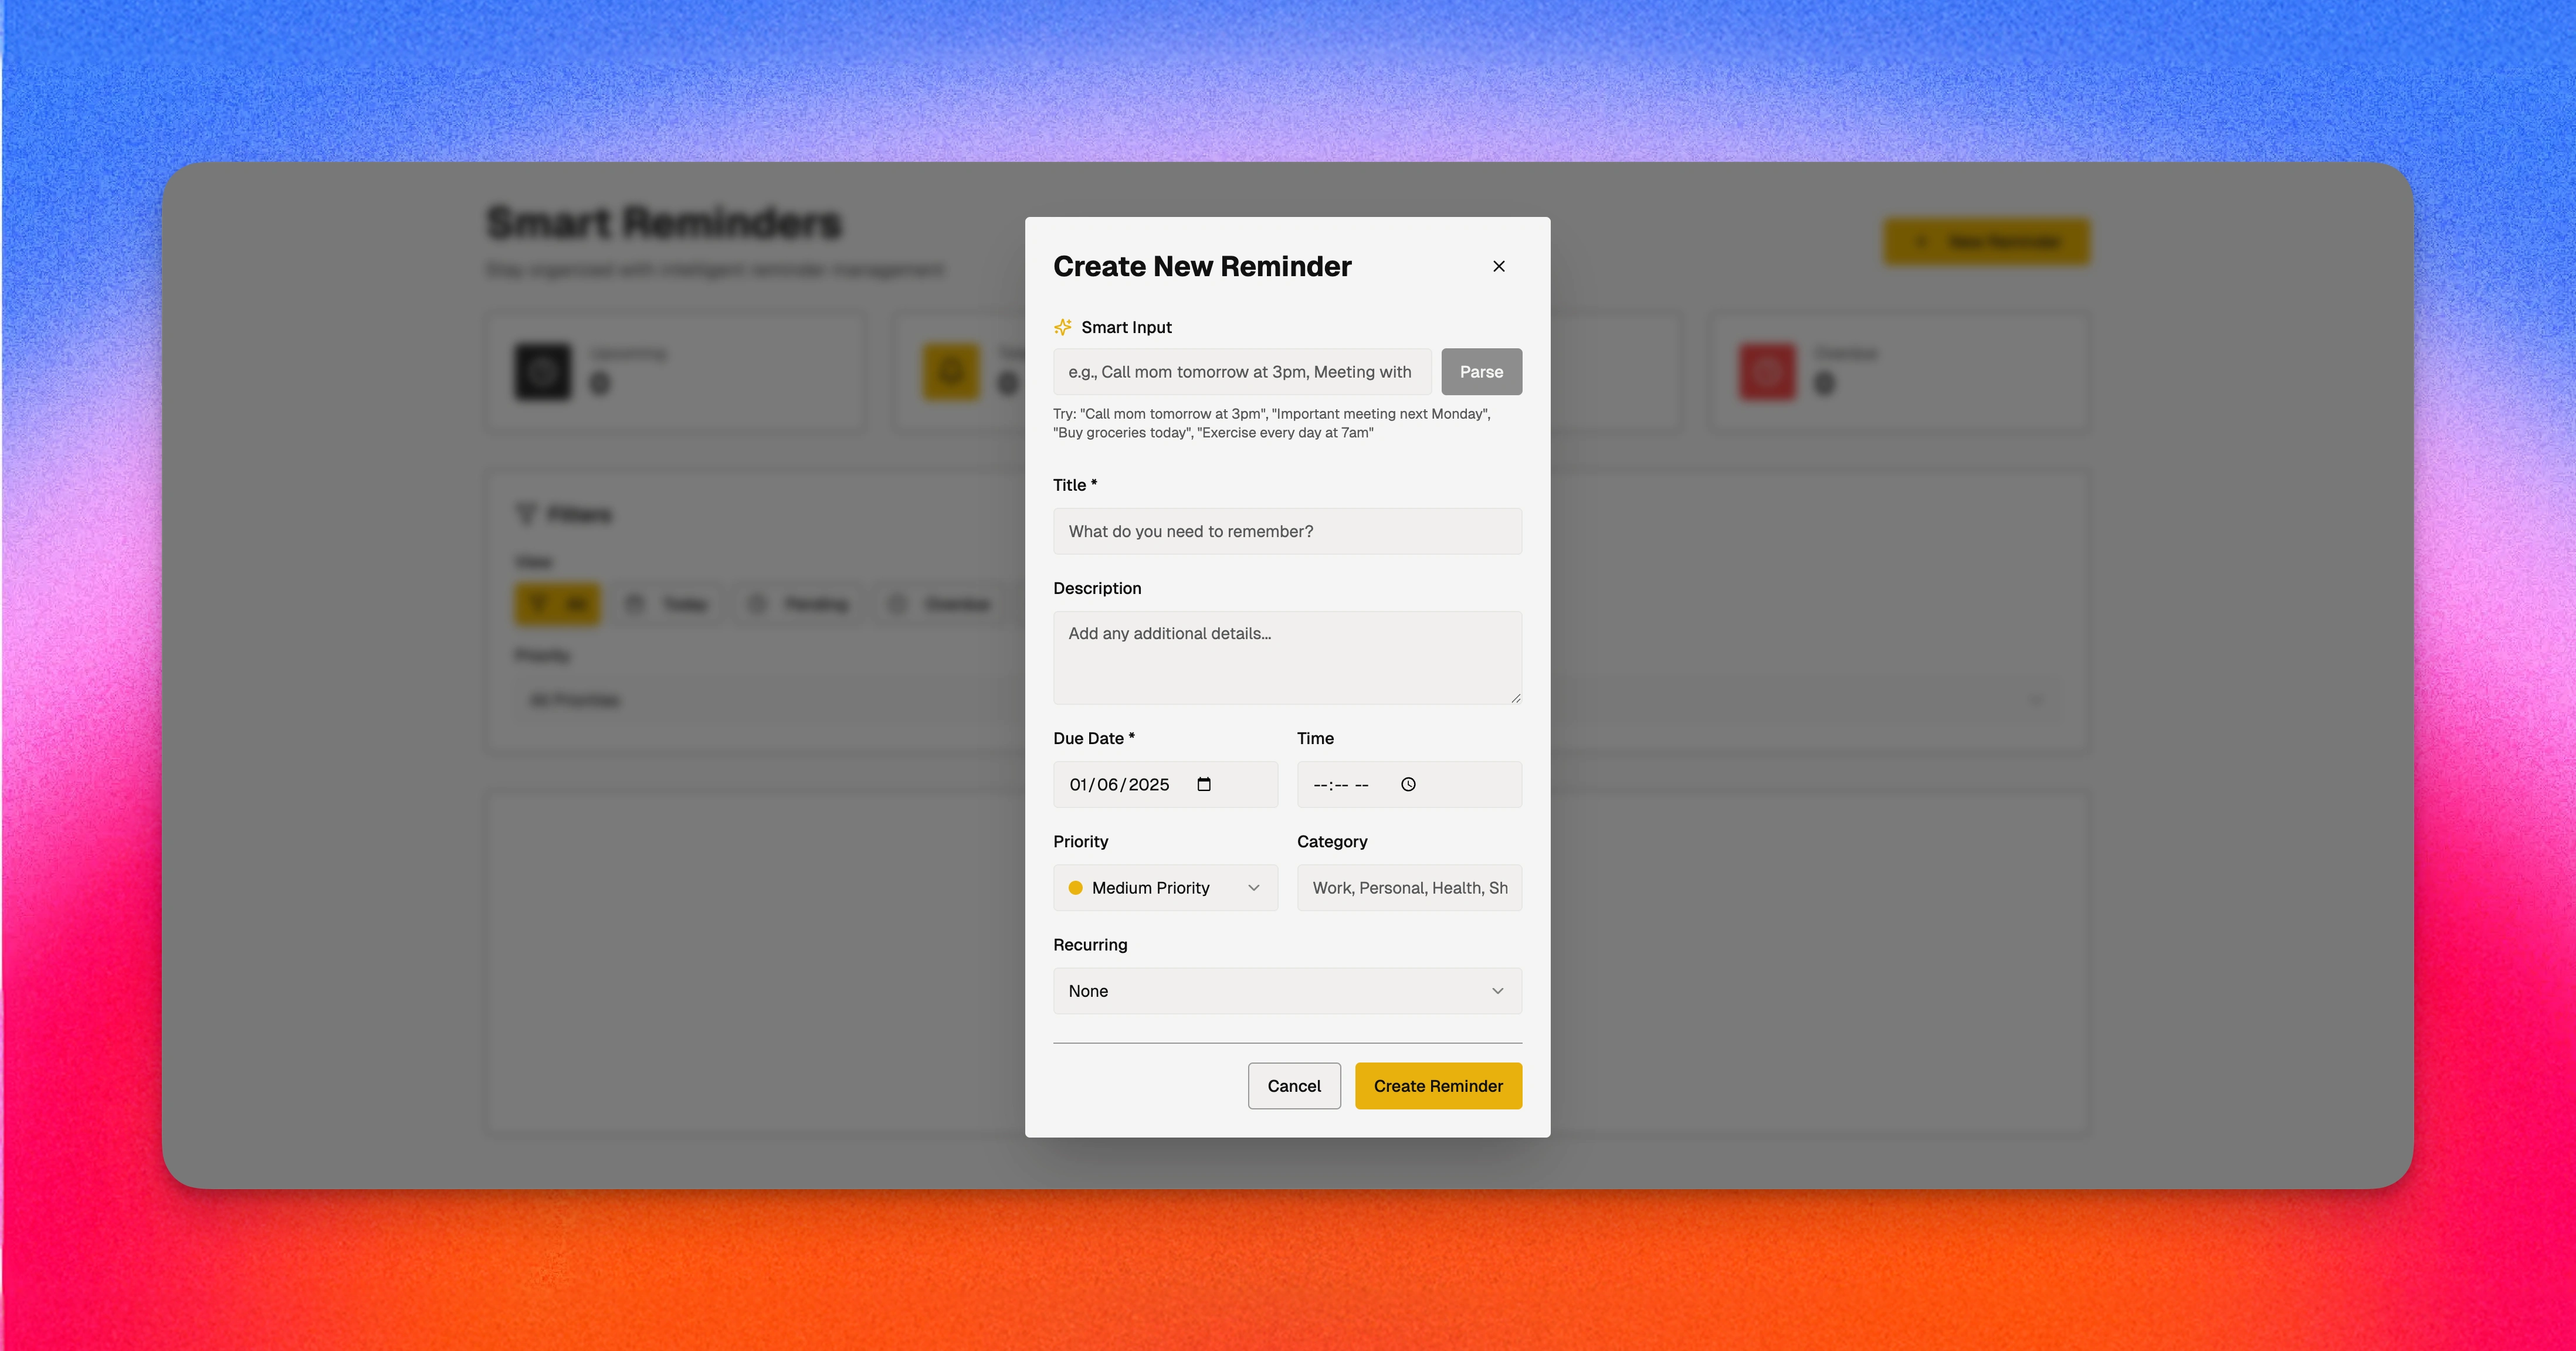Click the Due Date label text

(1093, 738)
